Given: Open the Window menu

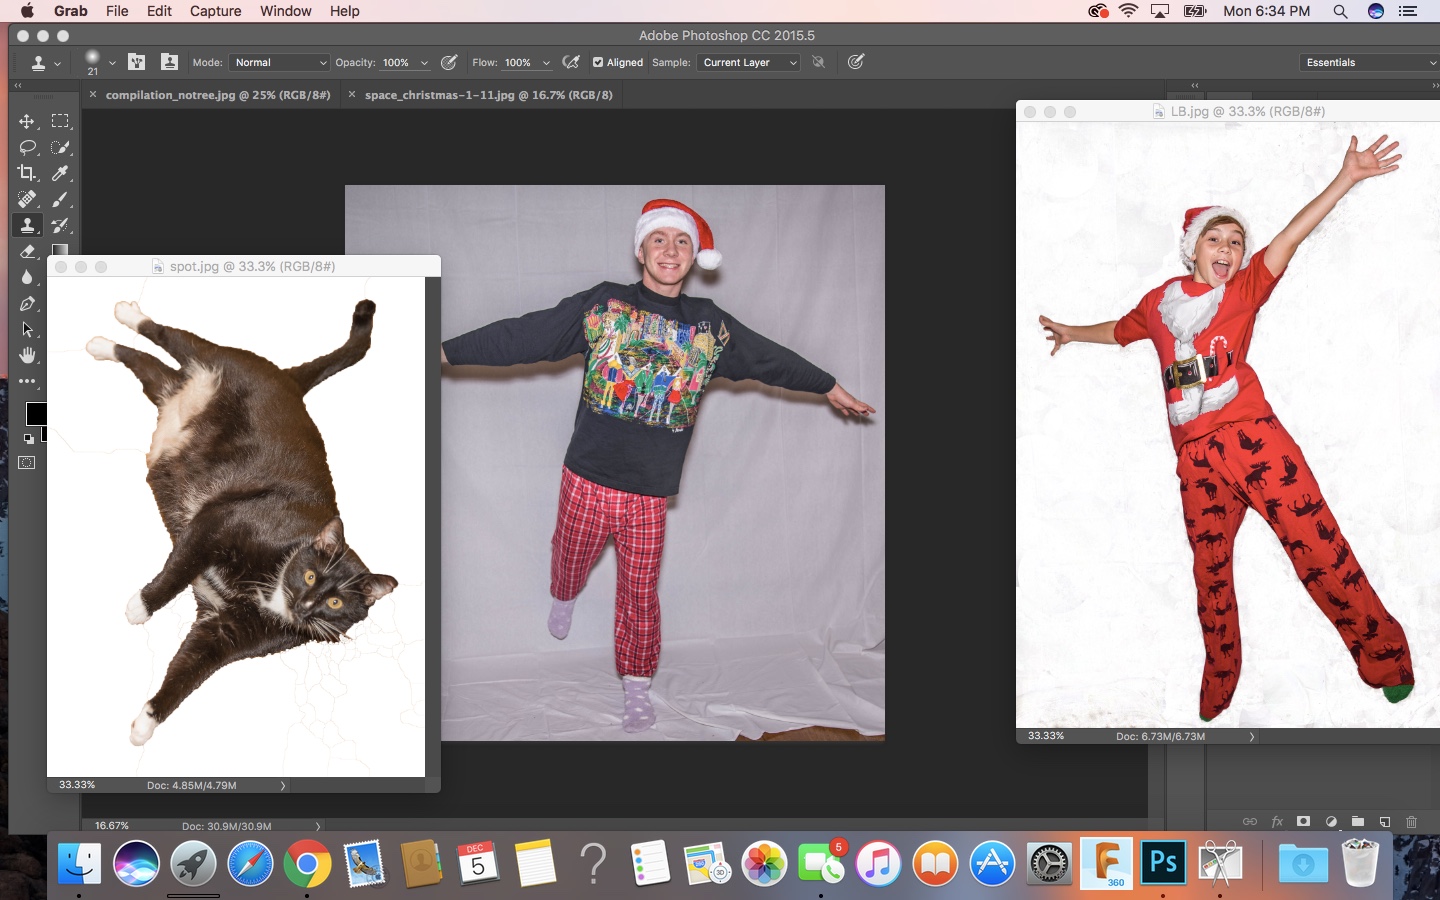Looking at the screenshot, I should pos(286,11).
